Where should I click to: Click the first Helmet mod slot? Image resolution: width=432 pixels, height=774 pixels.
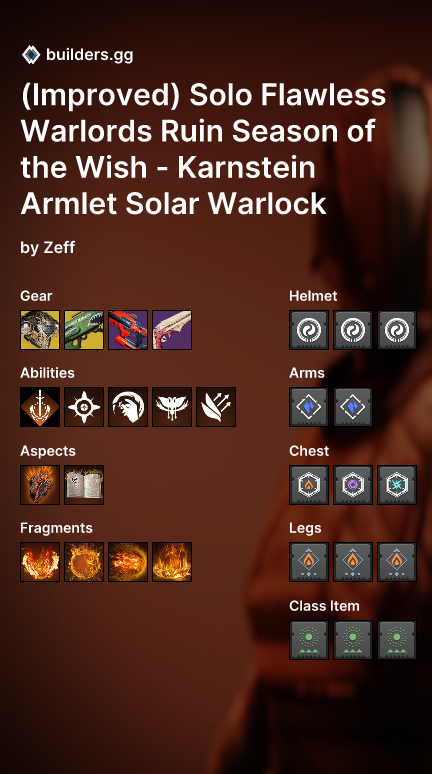pos(309,330)
